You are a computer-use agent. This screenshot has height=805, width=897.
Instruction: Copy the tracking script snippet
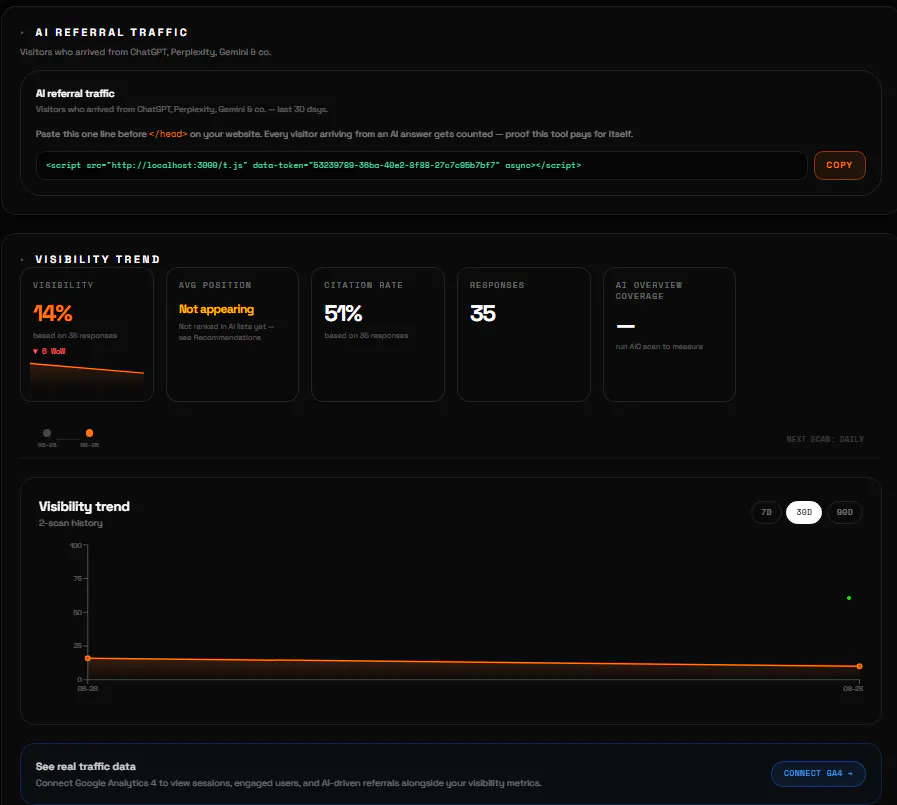pos(839,165)
